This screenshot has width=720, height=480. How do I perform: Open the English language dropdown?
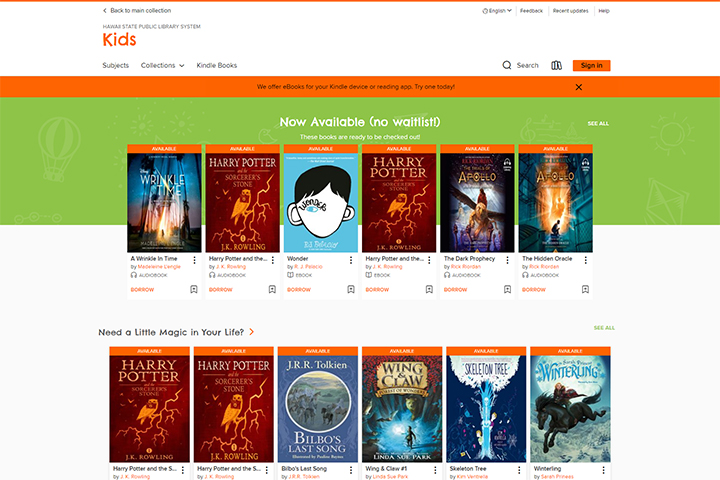click(497, 11)
